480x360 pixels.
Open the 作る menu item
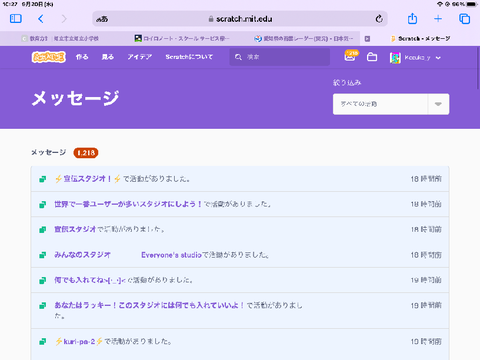point(82,57)
